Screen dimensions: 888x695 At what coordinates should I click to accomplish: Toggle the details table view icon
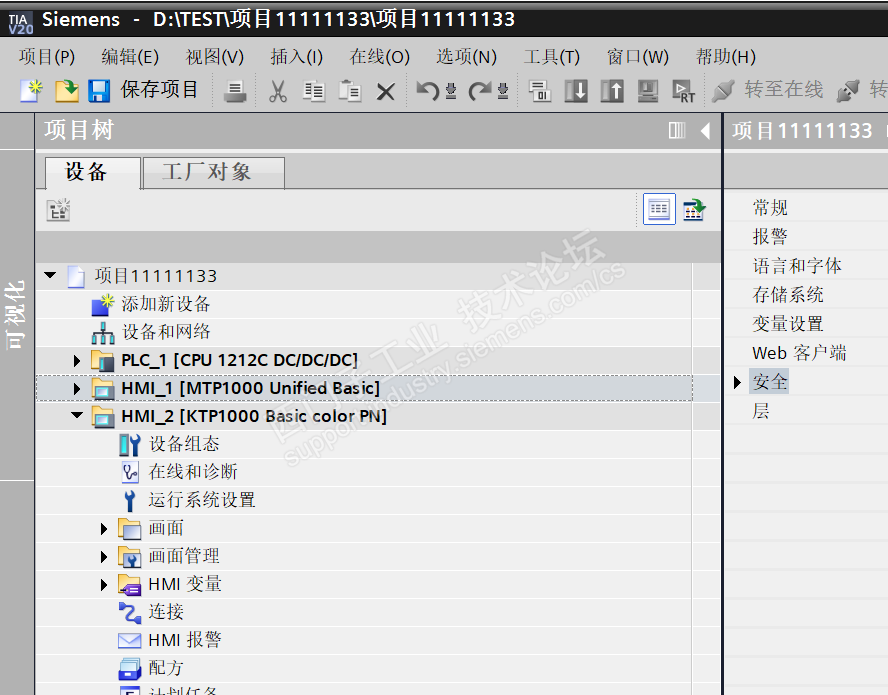click(x=659, y=209)
